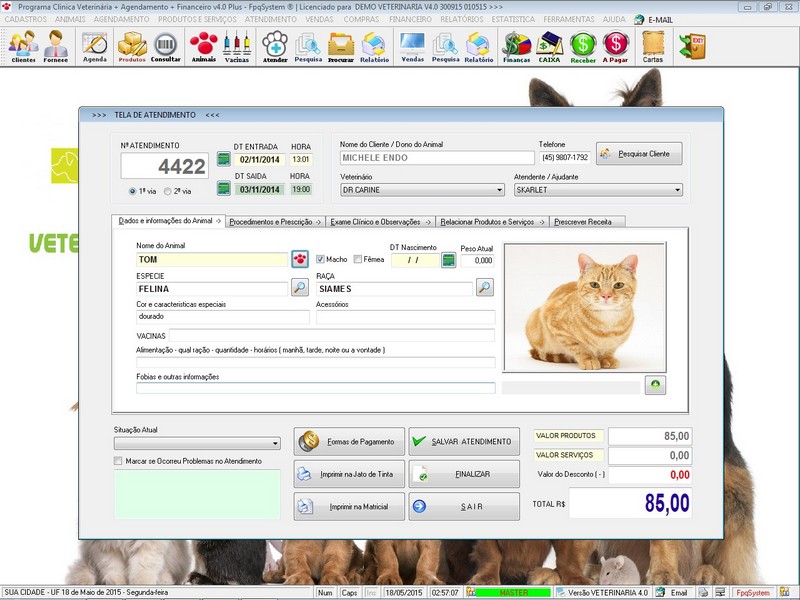The image size is (800, 600).
Task: Open the Produtos toolbar icon
Action: click(x=132, y=46)
